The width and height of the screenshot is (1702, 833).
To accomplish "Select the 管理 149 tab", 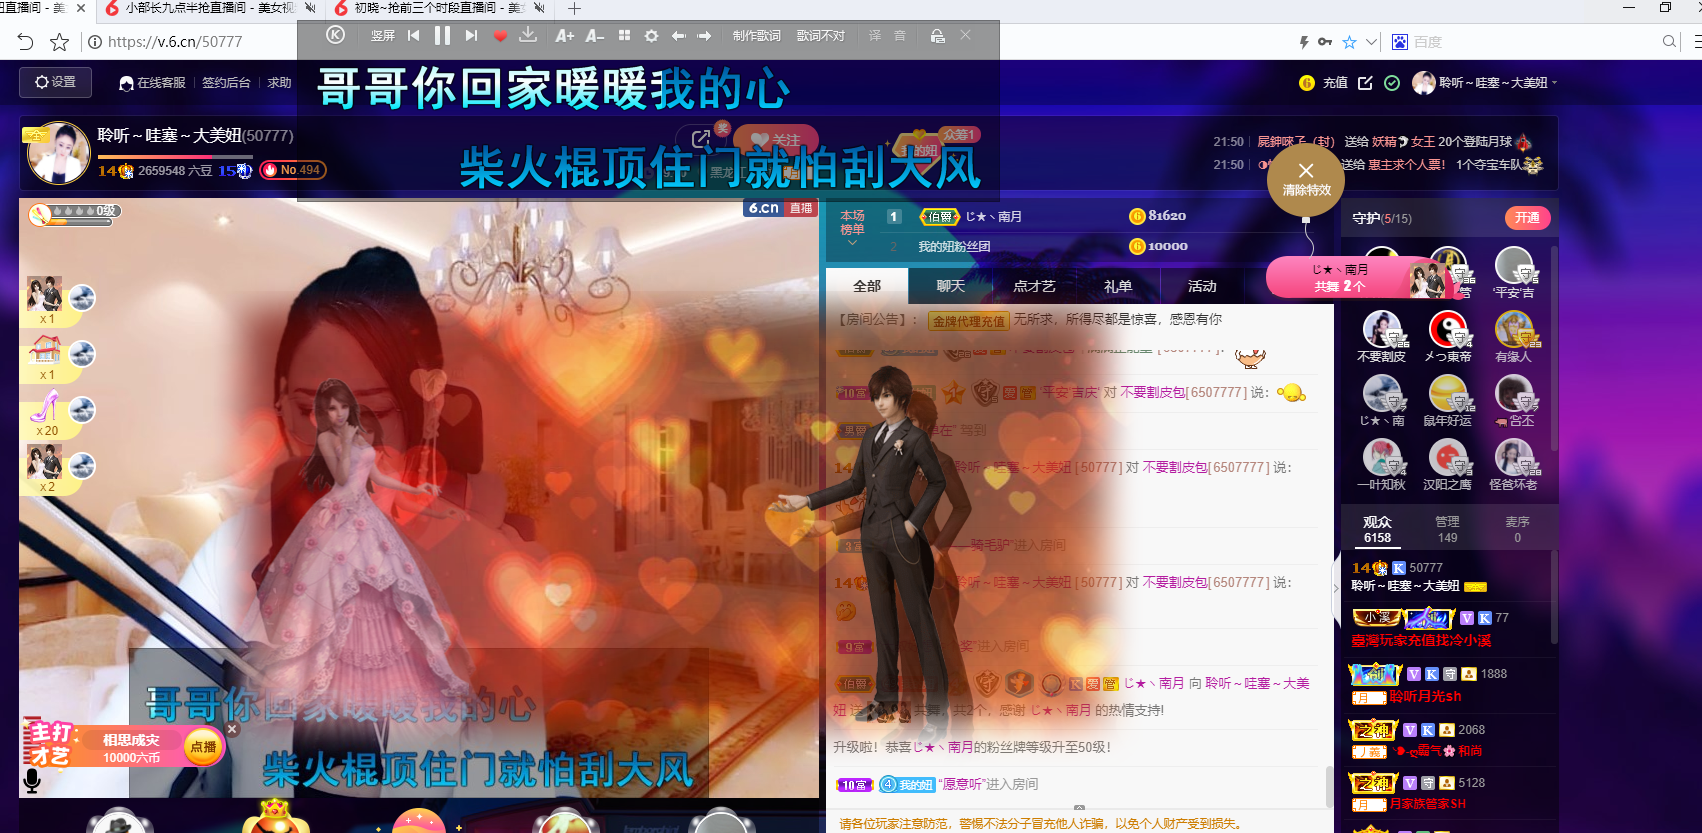I will pos(1447,529).
